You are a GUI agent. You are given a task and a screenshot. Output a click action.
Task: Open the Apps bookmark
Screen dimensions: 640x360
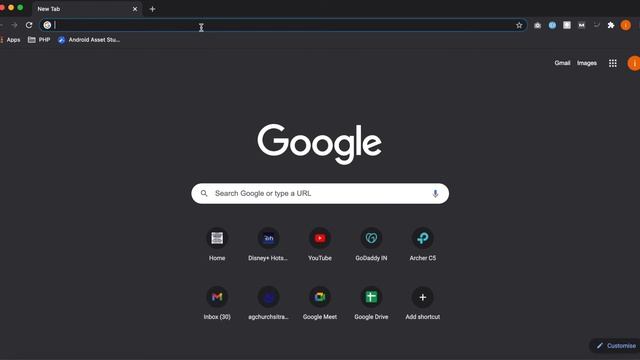pyautogui.click(x=10, y=40)
